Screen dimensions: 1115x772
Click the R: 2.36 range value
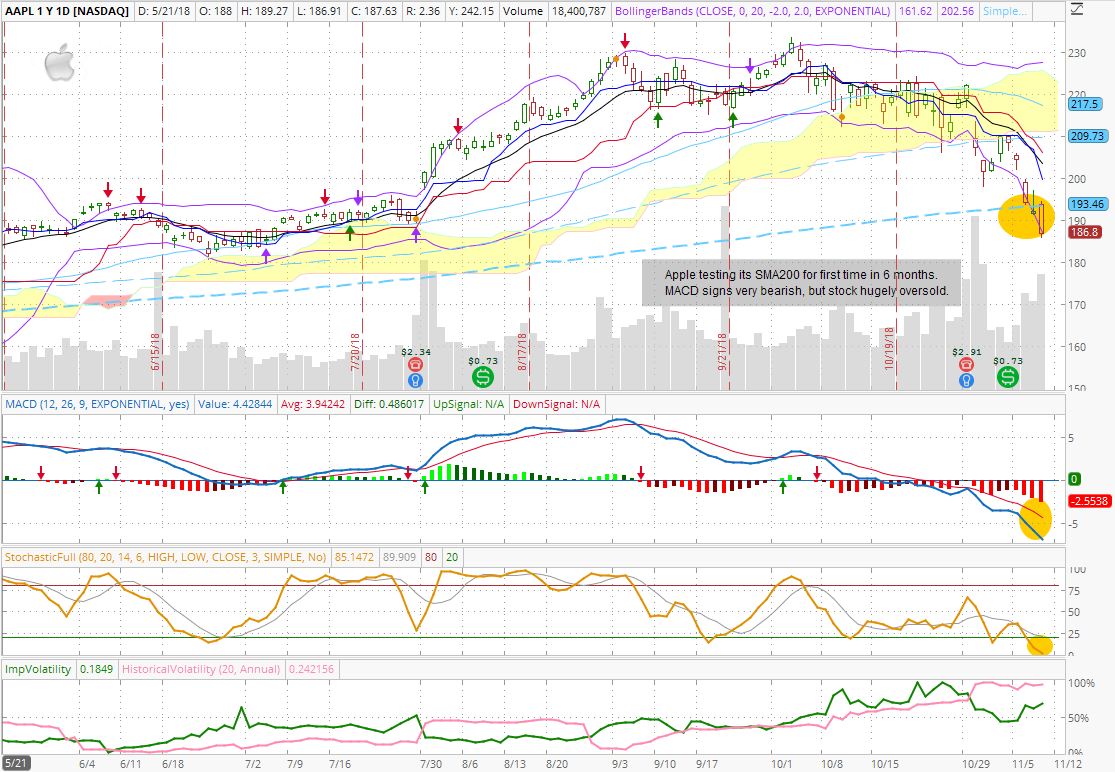click(x=424, y=11)
